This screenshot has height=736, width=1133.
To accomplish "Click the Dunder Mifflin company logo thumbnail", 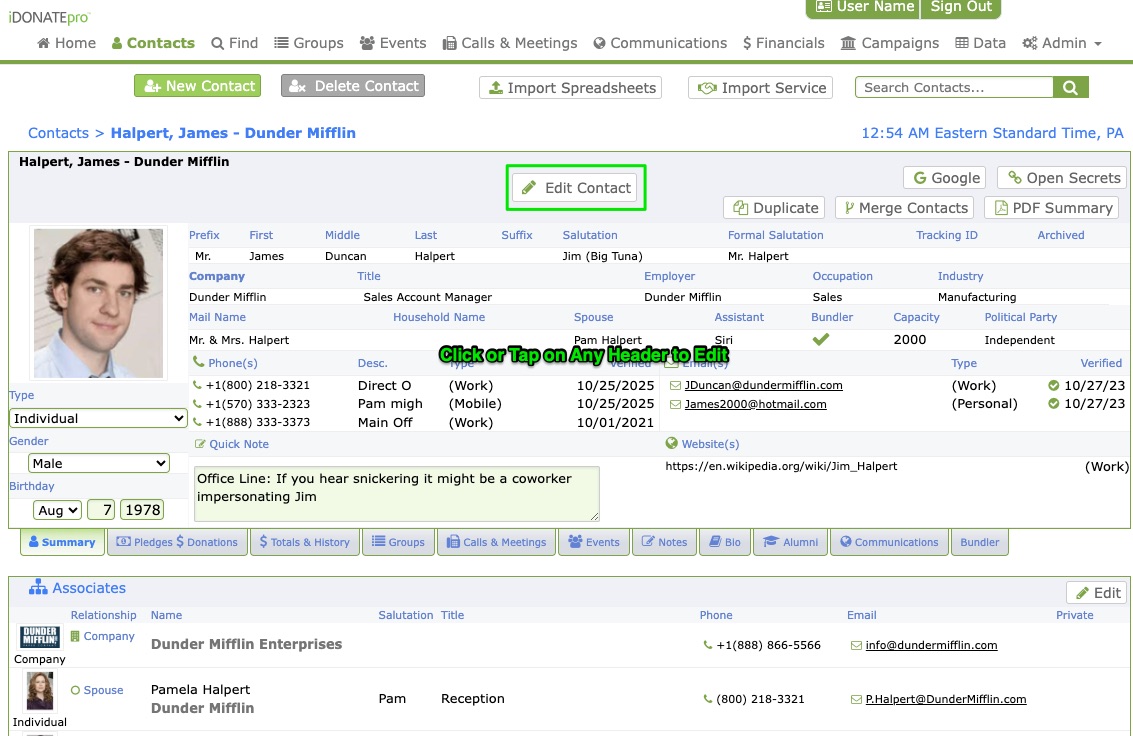I will [x=40, y=636].
